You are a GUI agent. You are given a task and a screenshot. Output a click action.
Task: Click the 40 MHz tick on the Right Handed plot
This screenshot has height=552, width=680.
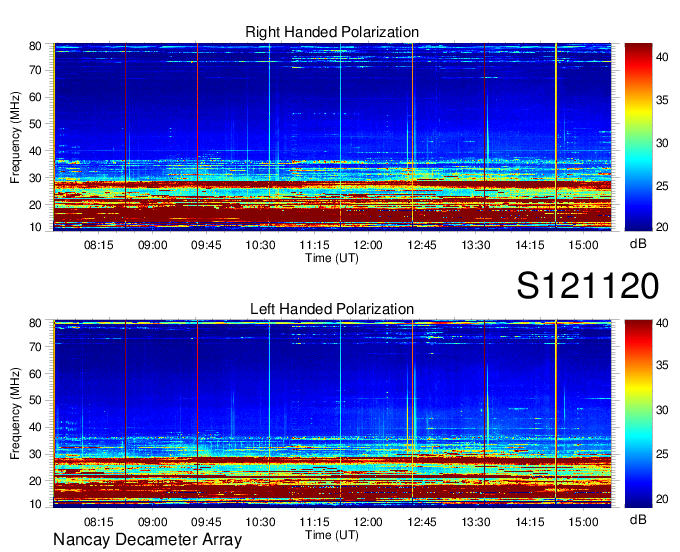tap(35, 151)
